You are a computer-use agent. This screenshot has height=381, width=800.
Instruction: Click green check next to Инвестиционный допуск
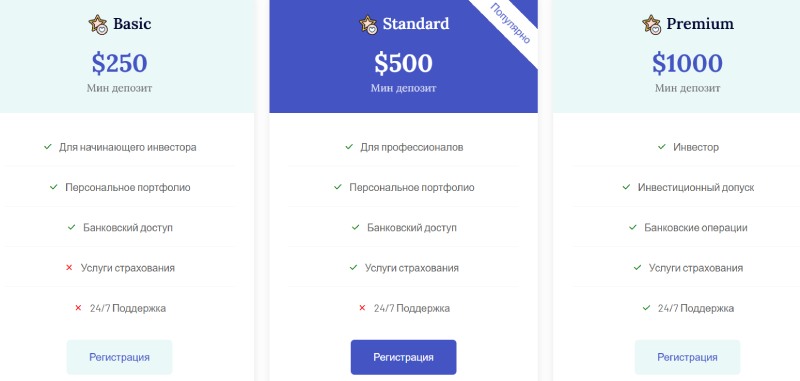click(x=627, y=187)
